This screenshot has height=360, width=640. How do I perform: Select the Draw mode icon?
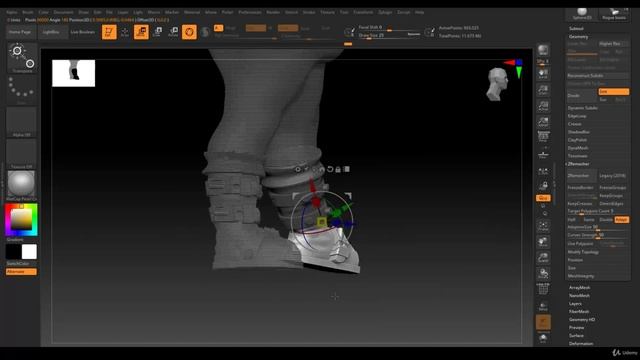click(x=125, y=32)
